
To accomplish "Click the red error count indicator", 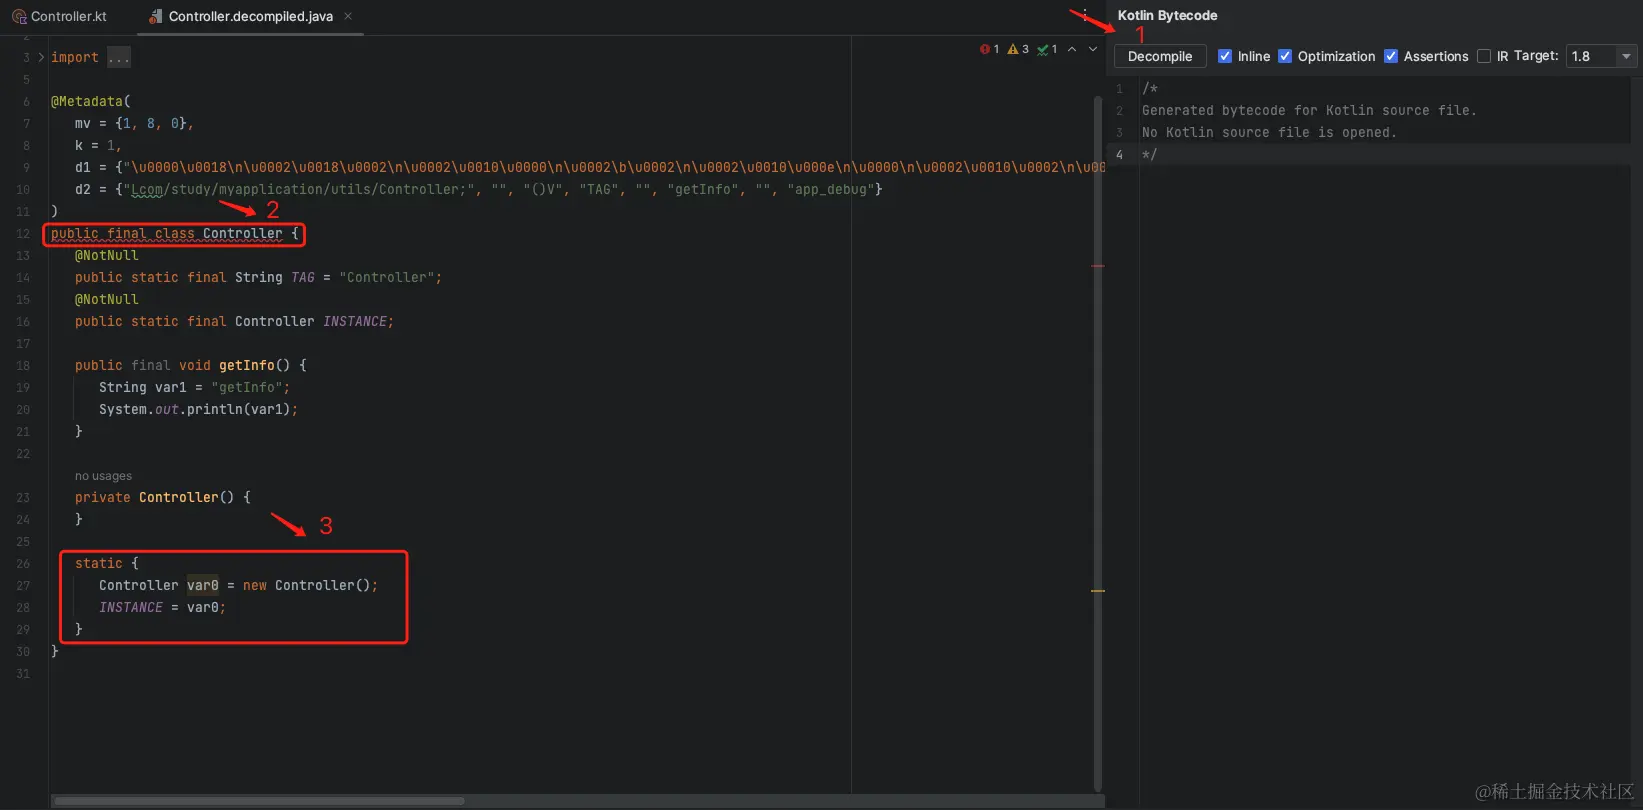I will tap(989, 49).
